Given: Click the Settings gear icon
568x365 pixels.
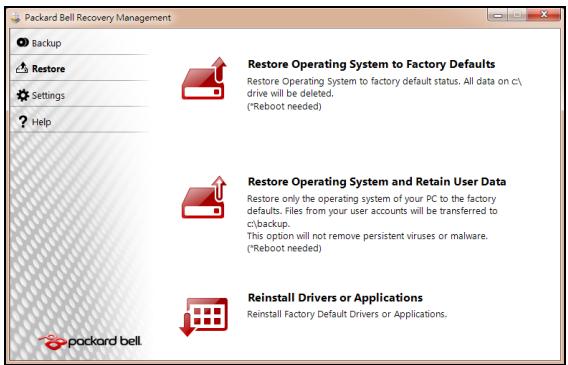Looking at the screenshot, I should pos(22,95).
